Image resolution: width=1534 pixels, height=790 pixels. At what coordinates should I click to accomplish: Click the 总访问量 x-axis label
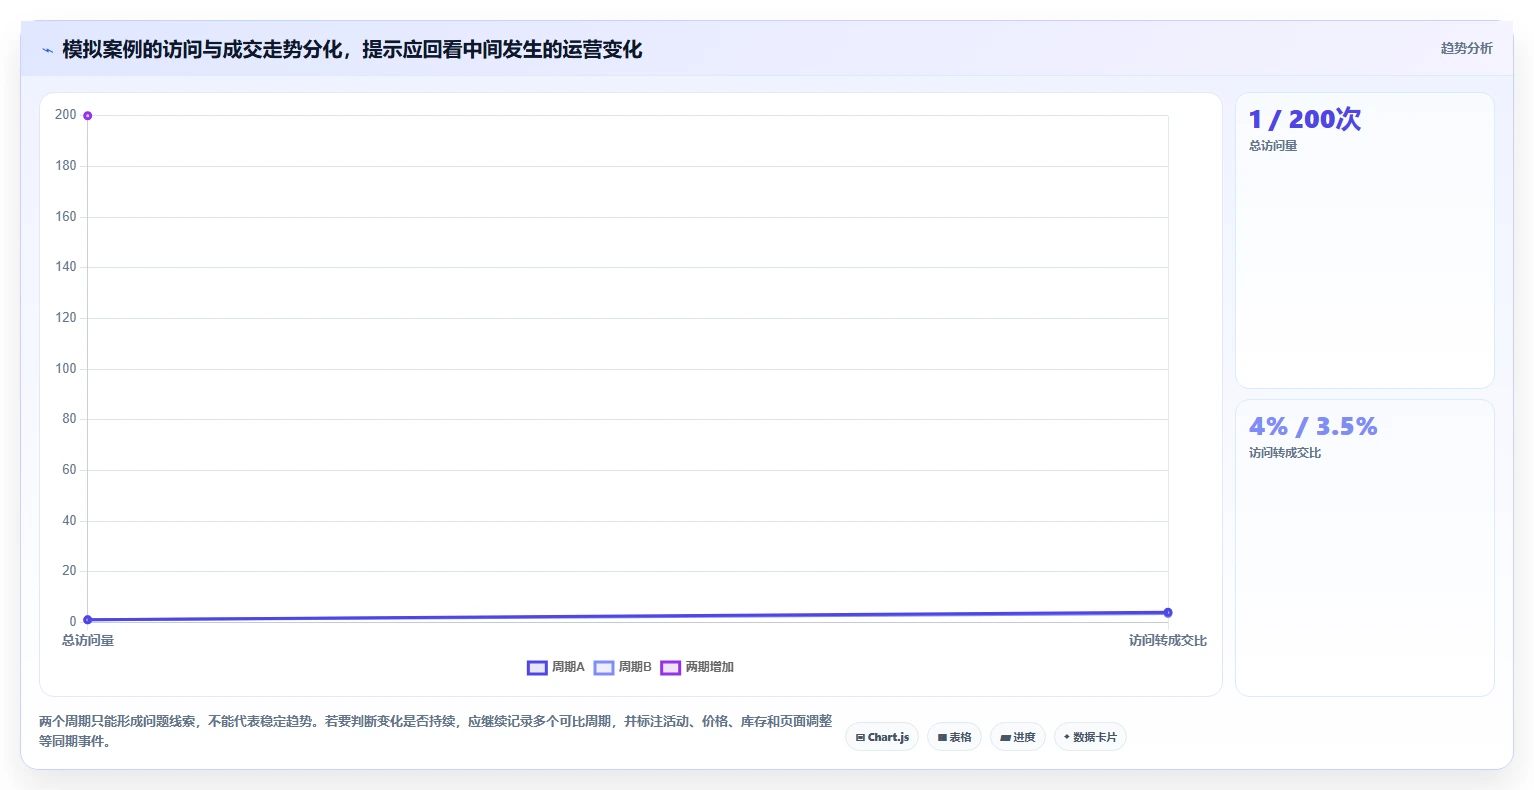(88, 641)
